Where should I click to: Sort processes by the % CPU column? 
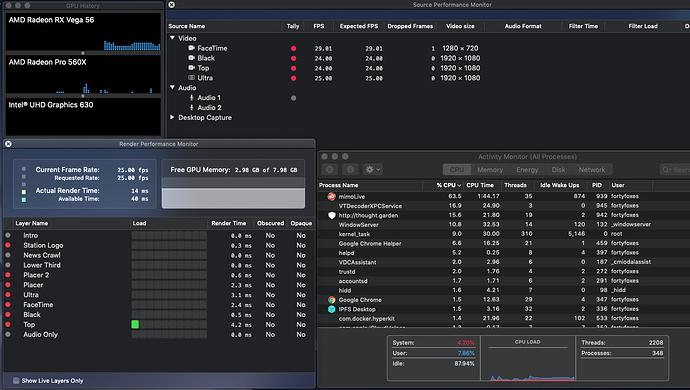click(x=448, y=185)
